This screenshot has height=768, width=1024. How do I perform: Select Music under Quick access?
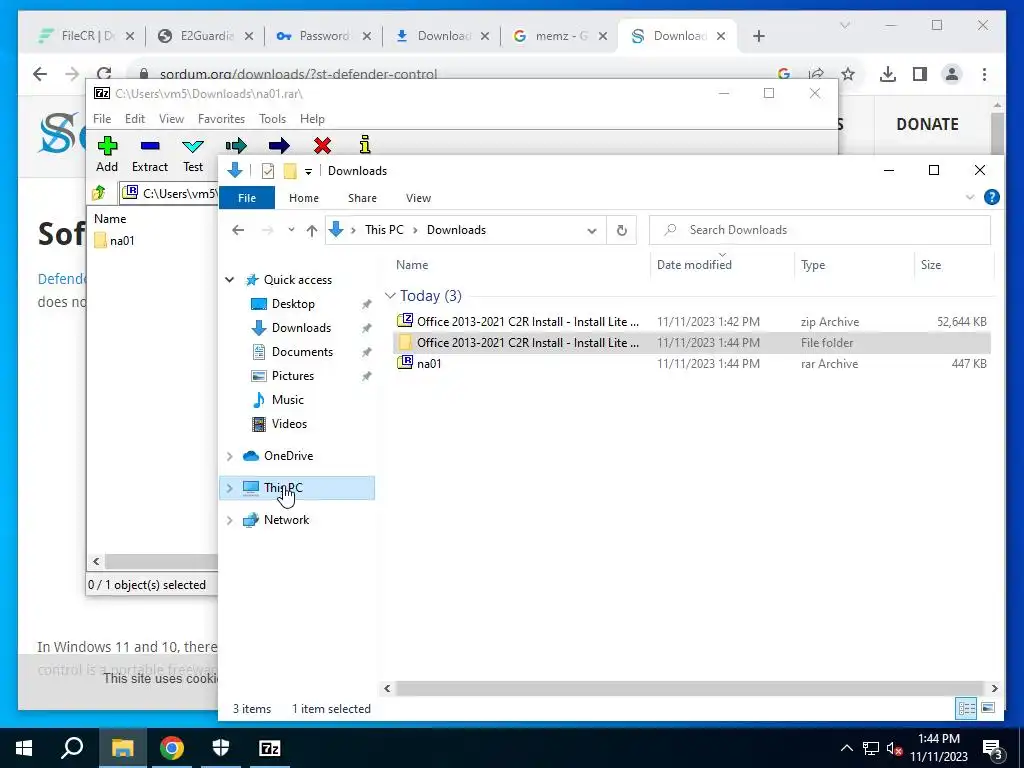coord(287,400)
